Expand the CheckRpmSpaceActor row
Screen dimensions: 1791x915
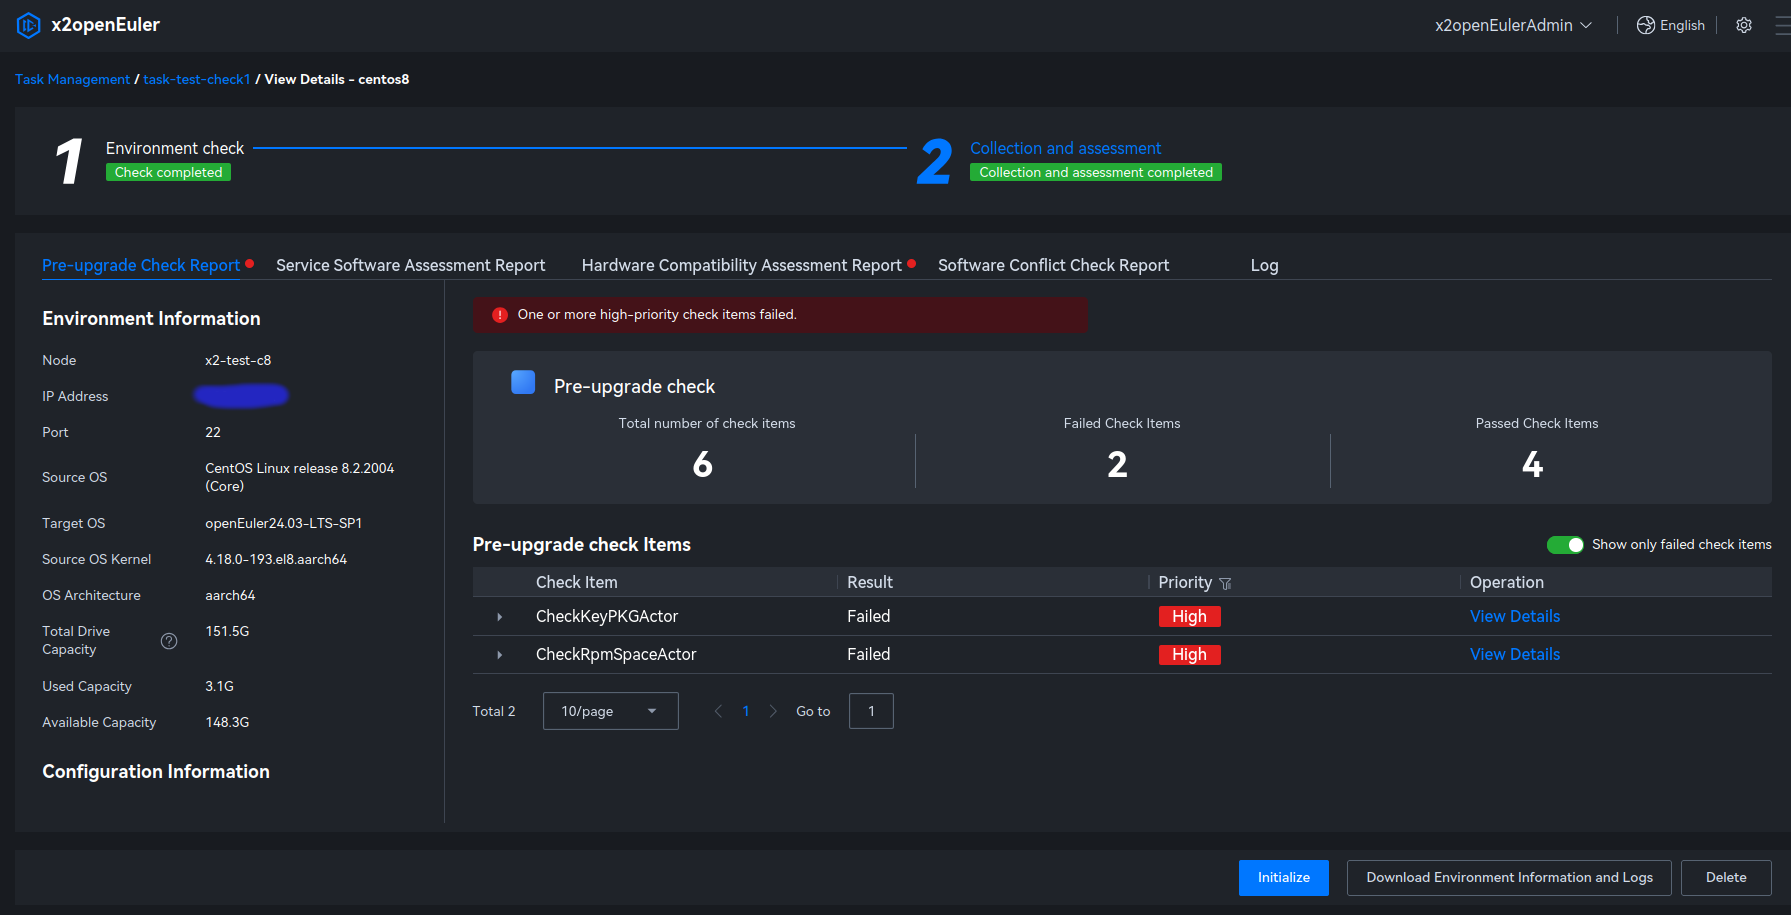pos(500,655)
